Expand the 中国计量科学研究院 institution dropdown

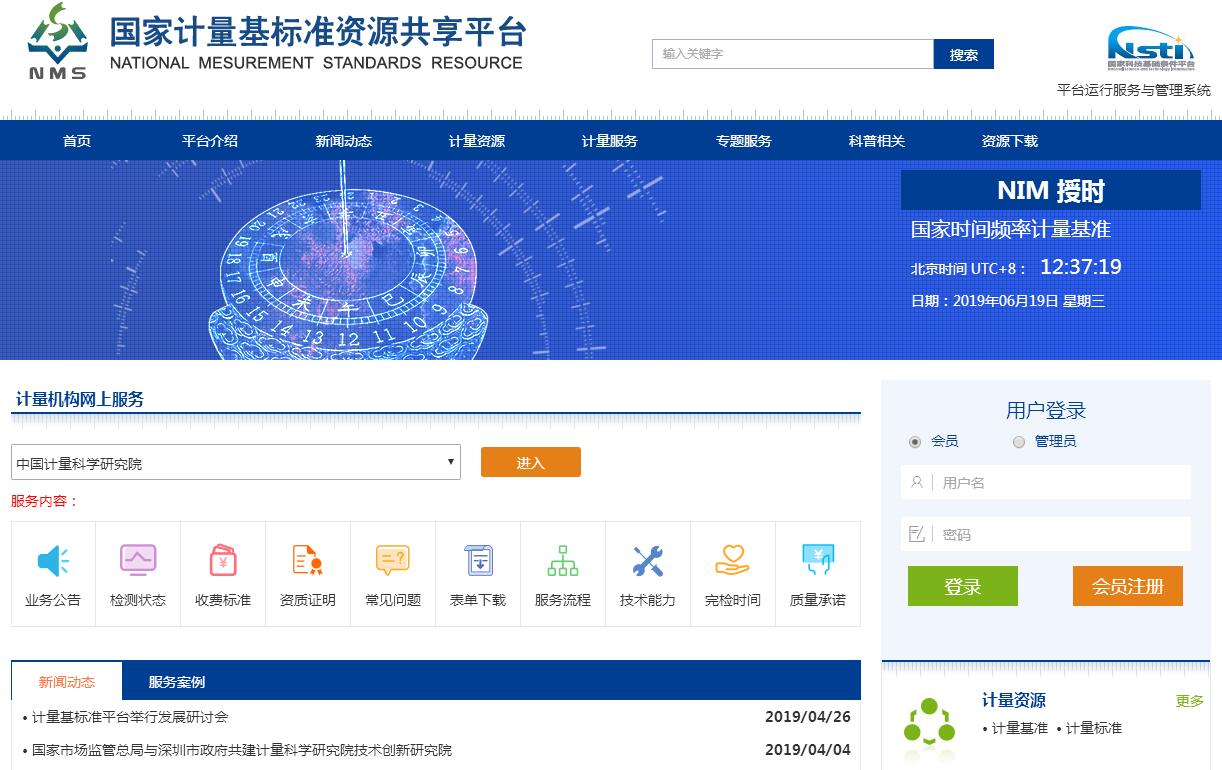pos(236,463)
